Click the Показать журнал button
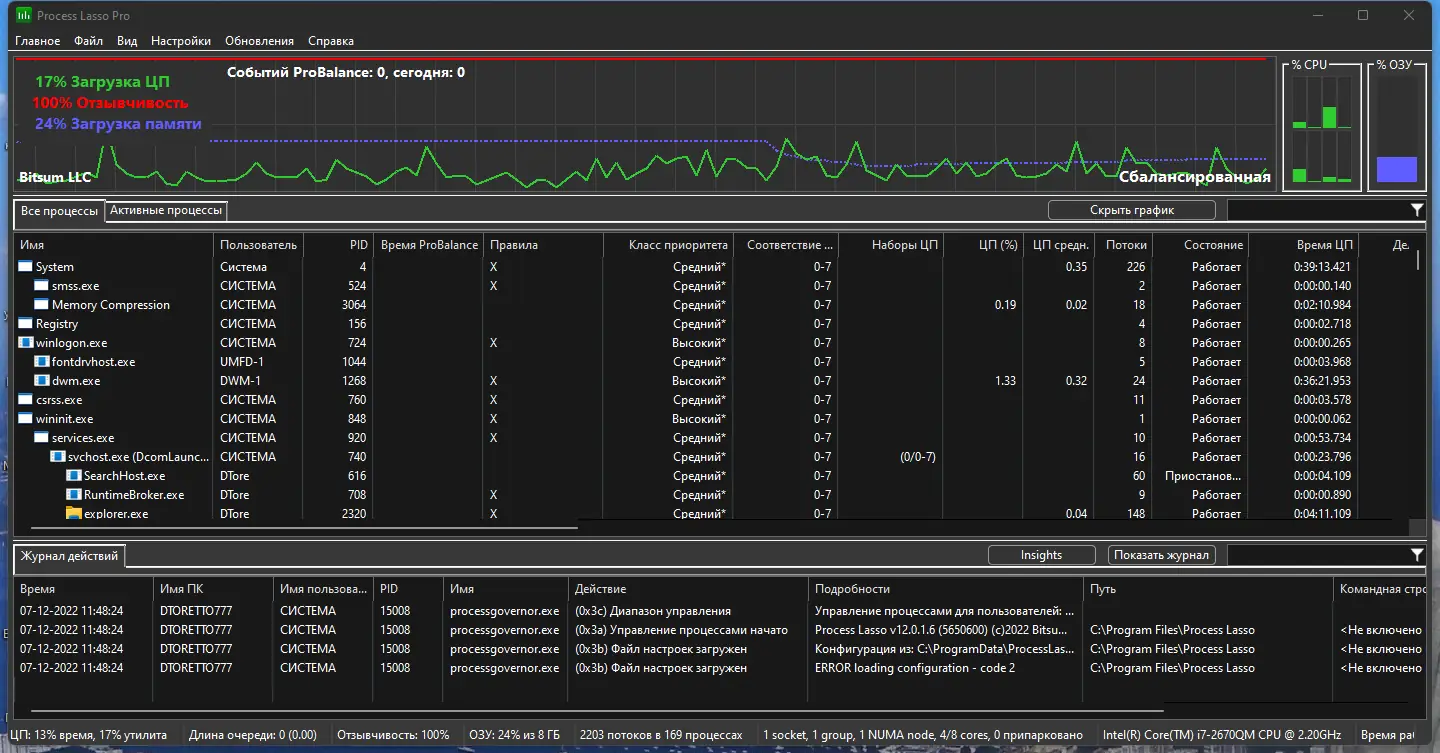1440x753 pixels. coord(1162,555)
